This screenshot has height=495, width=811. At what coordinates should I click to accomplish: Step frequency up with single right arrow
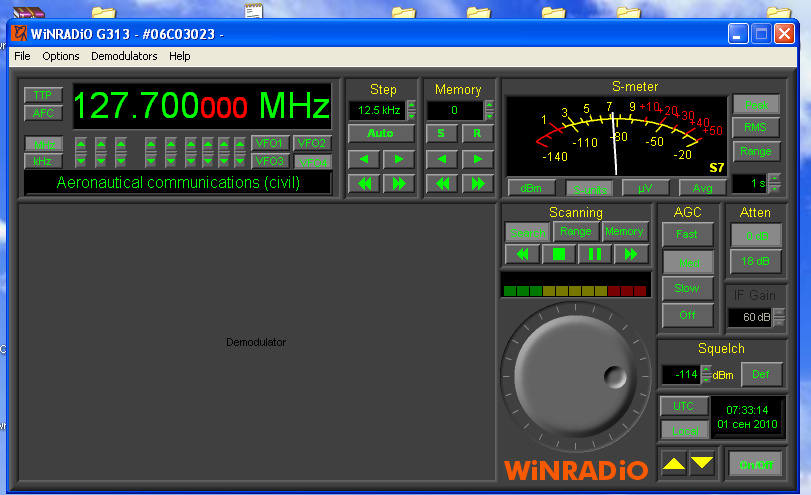[x=398, y=159]
